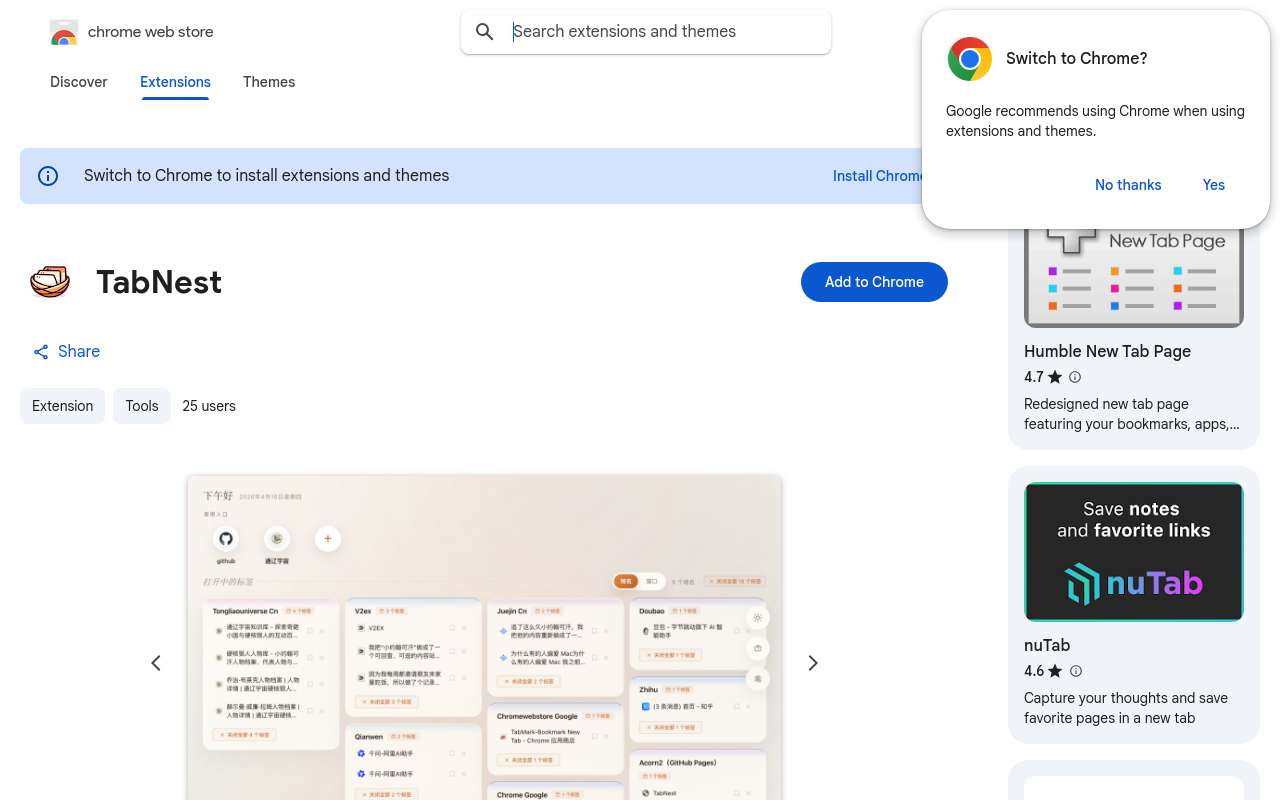The height and width of the screenshot is (800, 1280).
Task: Click the TabNest extension icon
Action: point(50,282)
